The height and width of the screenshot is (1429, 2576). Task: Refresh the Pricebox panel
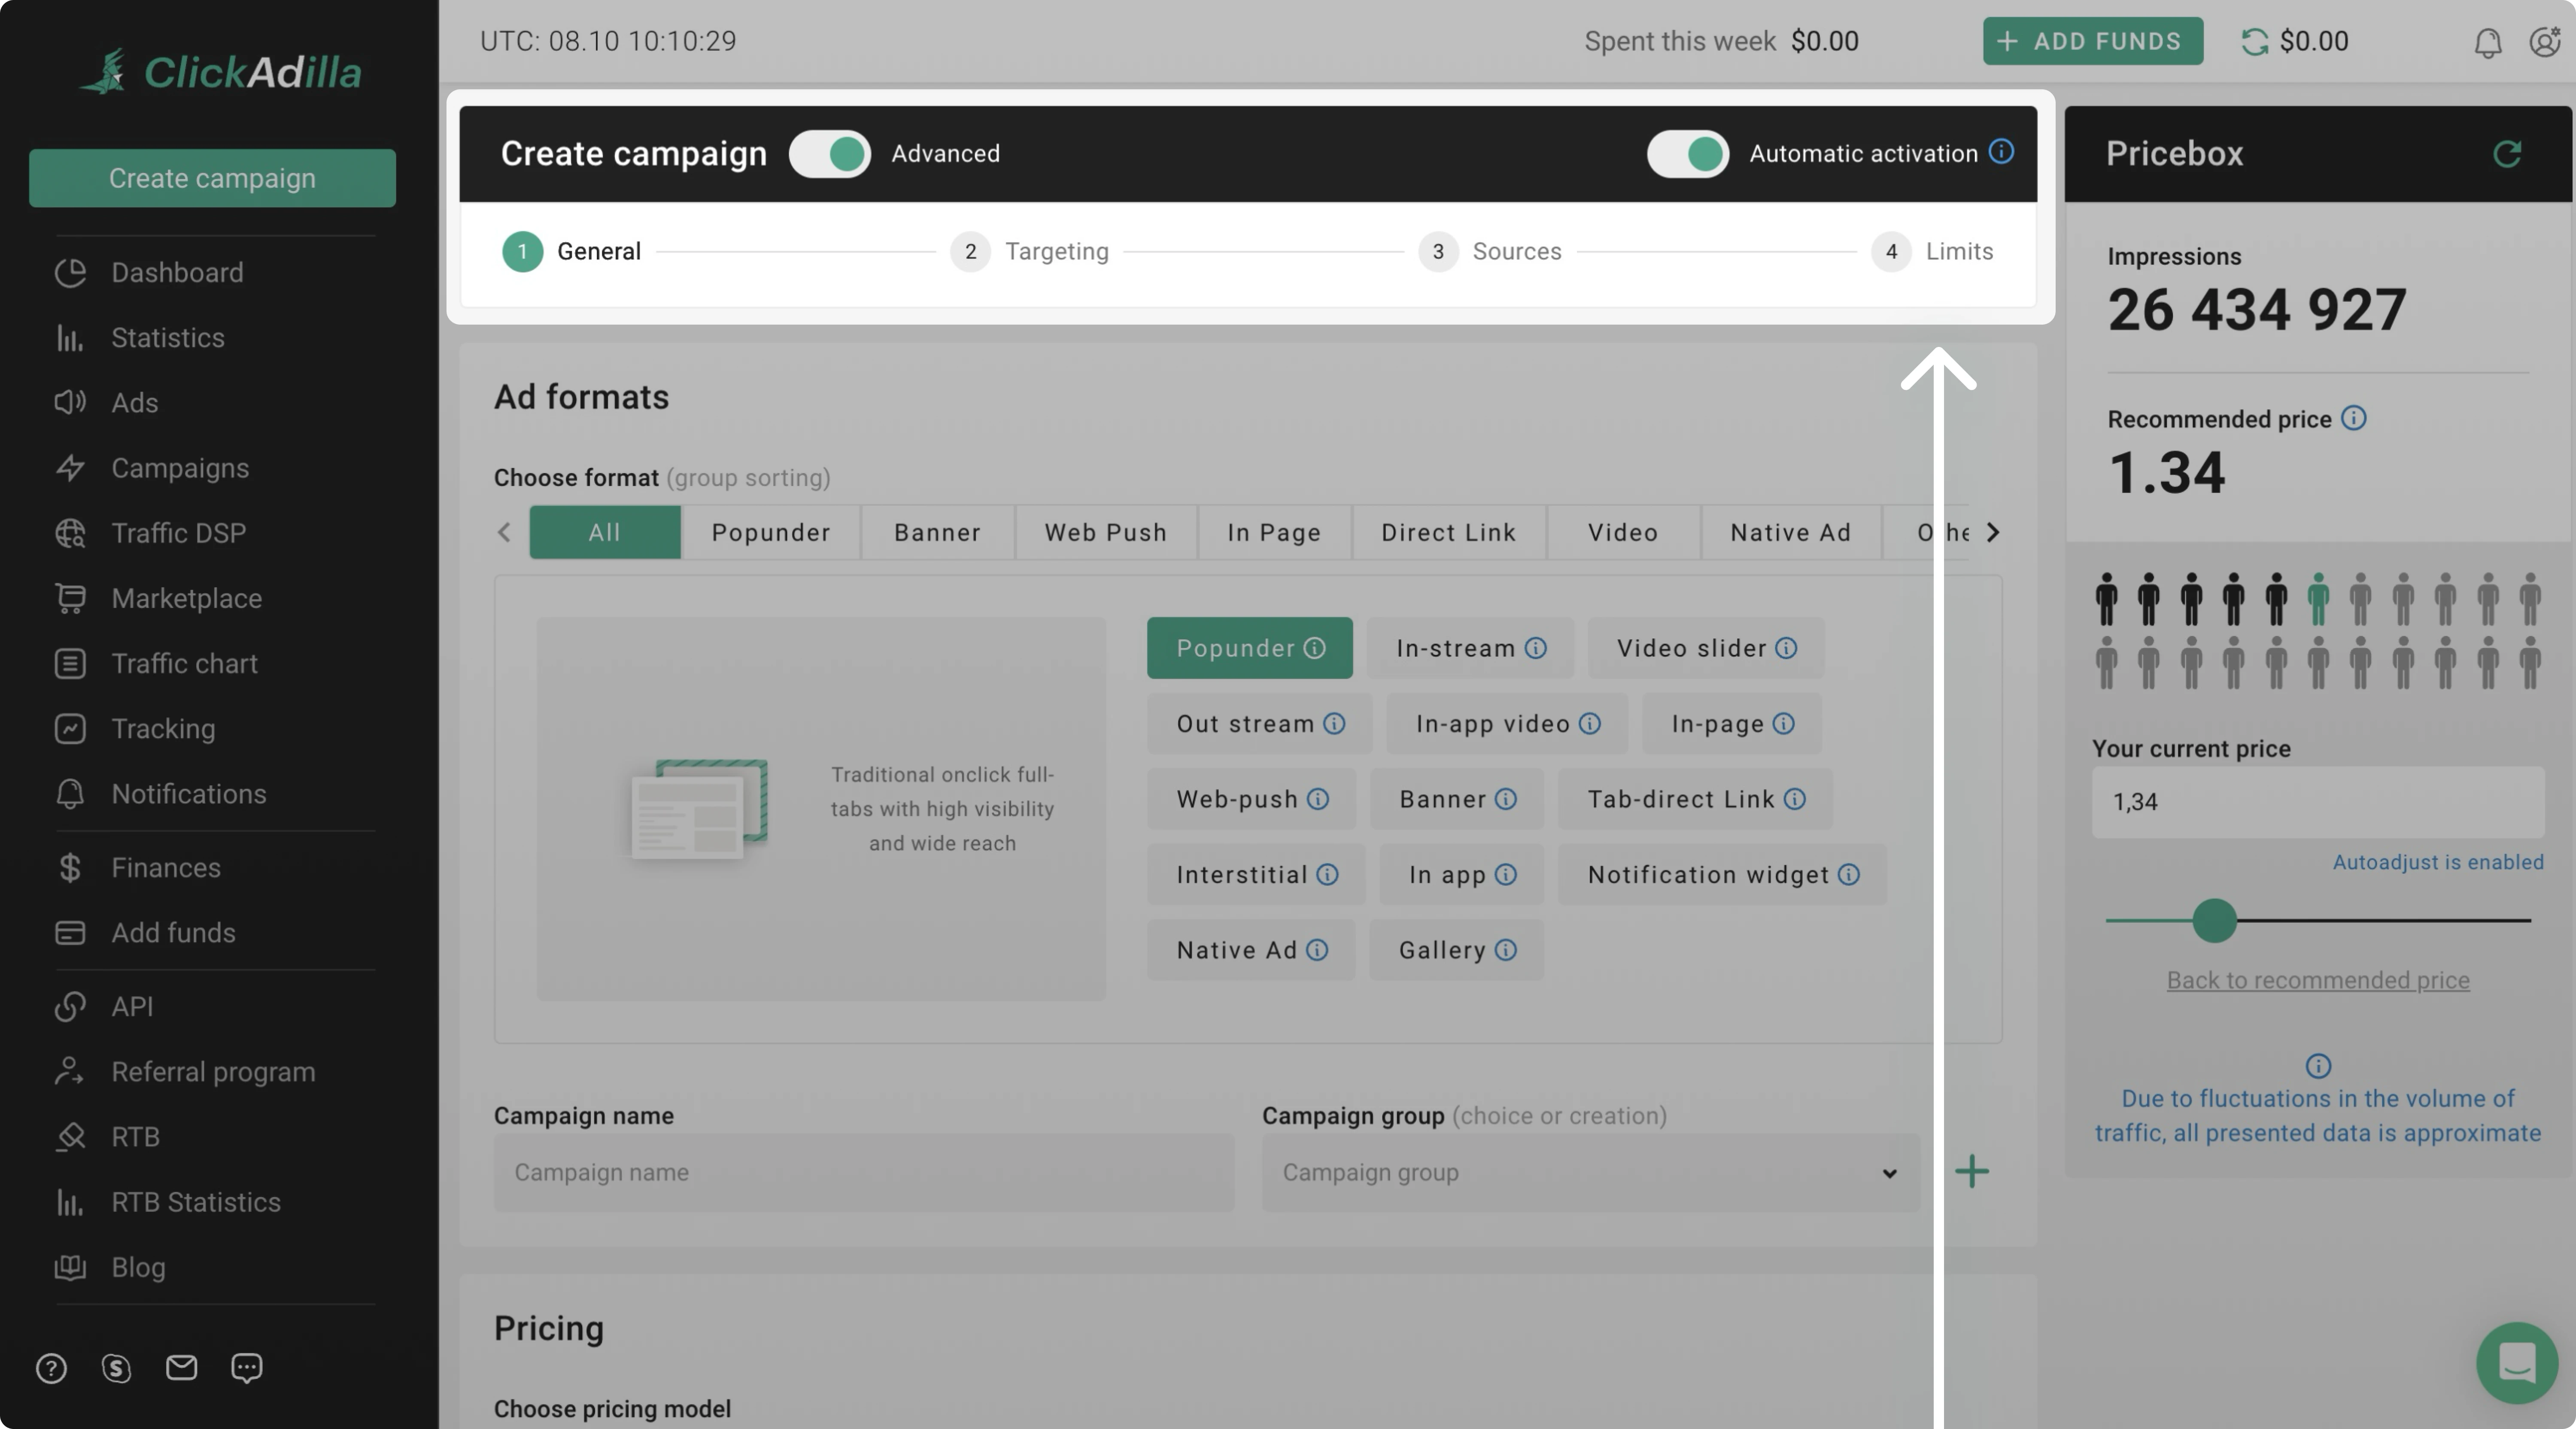tap(2506, 154)
